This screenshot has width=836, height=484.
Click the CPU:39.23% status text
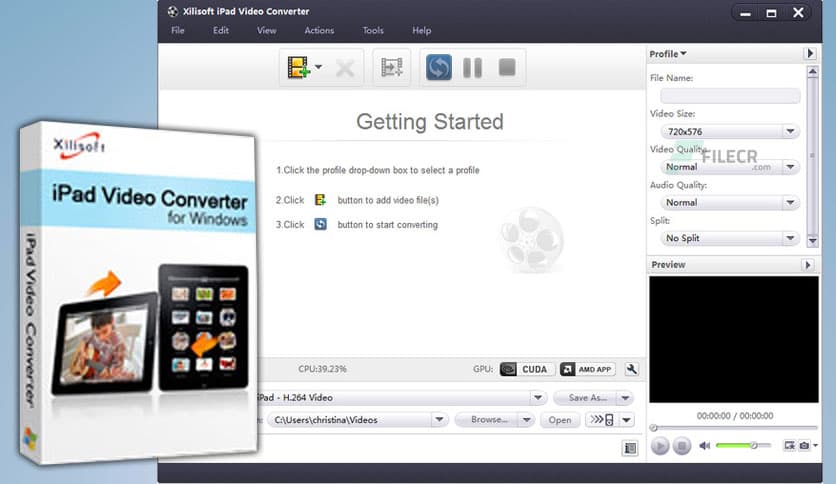coord(322,369)
